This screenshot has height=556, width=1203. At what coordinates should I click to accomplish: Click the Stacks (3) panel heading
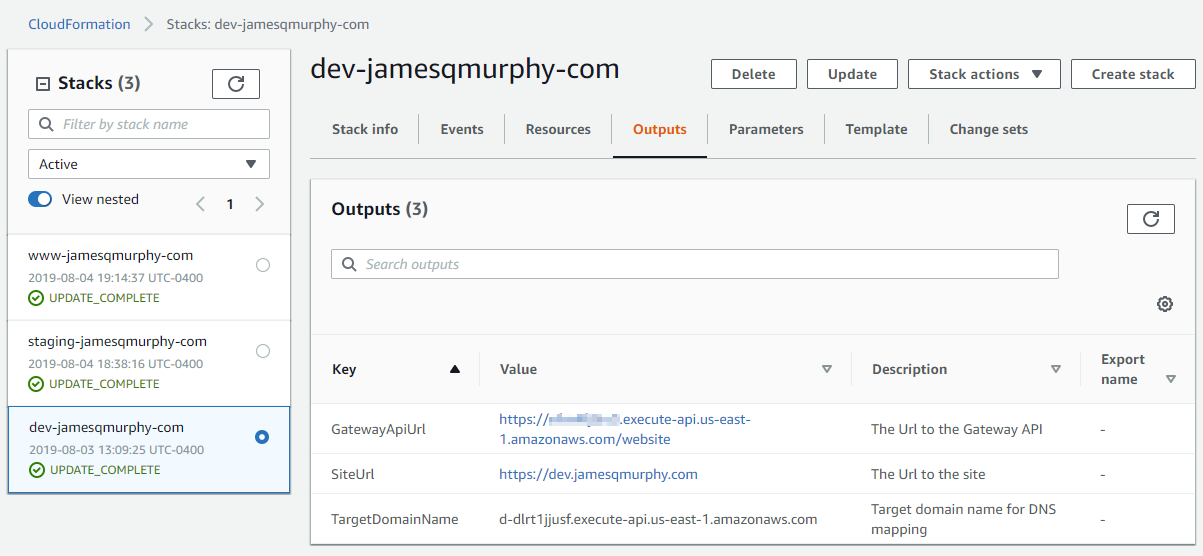(x=99, y=83)
